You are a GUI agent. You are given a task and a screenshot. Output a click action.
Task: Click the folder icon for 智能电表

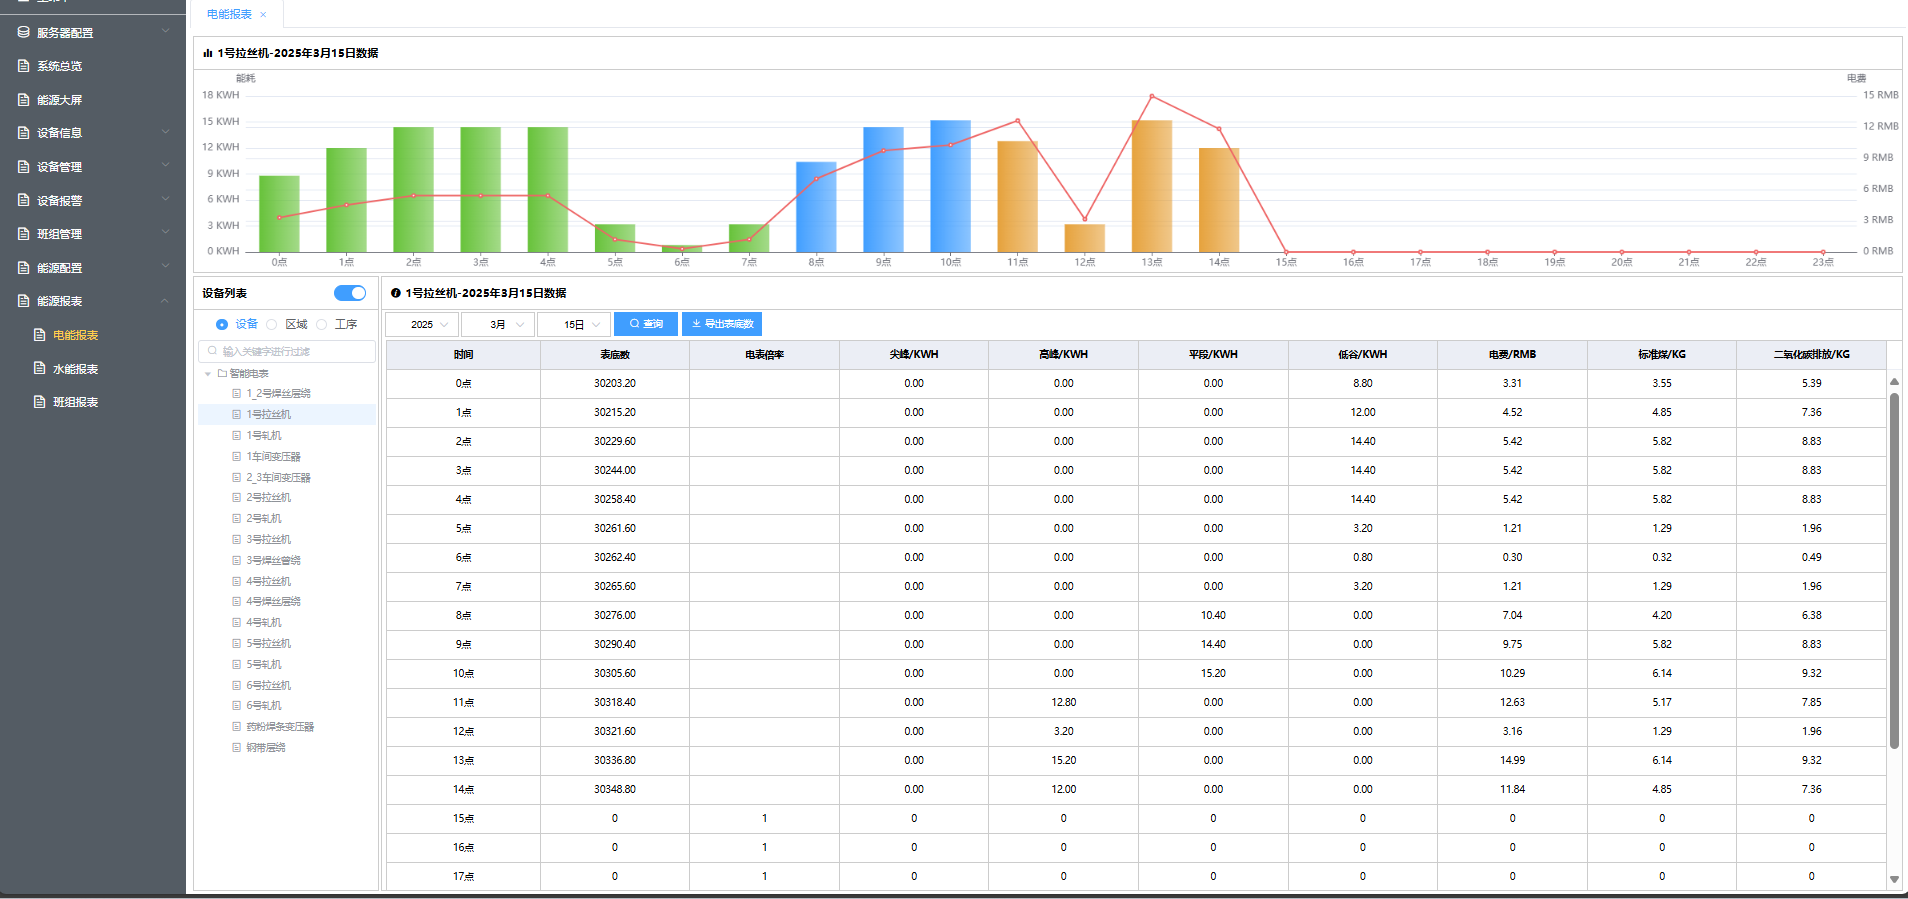coord(222,373)
